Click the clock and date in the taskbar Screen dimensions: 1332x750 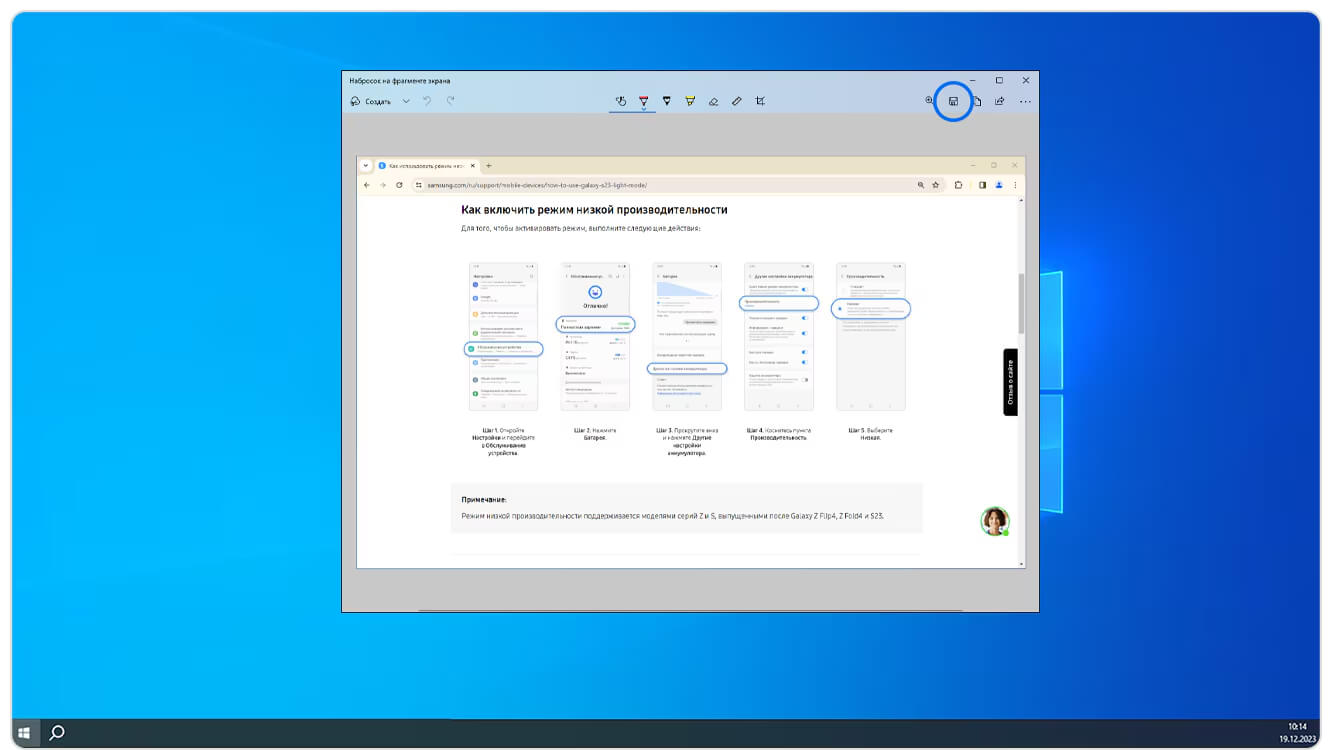click(1296, 733)
